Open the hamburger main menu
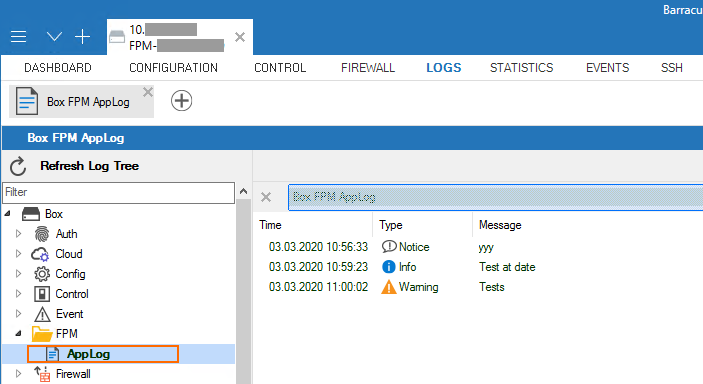The image size is (703, 384). click(18, 36)
